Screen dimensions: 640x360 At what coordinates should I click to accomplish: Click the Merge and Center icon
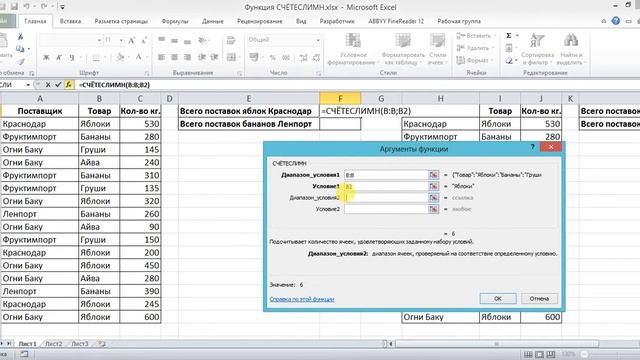click(231, 57)
